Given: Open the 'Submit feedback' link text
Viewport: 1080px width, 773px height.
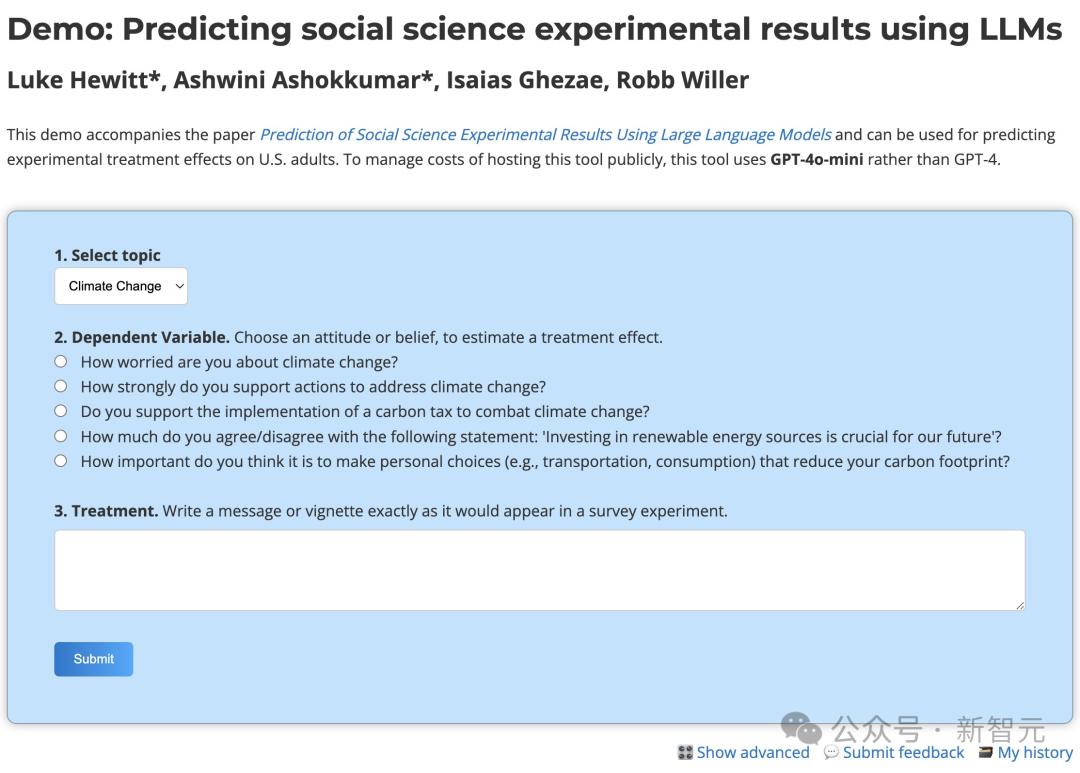Looking at the screenshot, I should pos(903,752).
